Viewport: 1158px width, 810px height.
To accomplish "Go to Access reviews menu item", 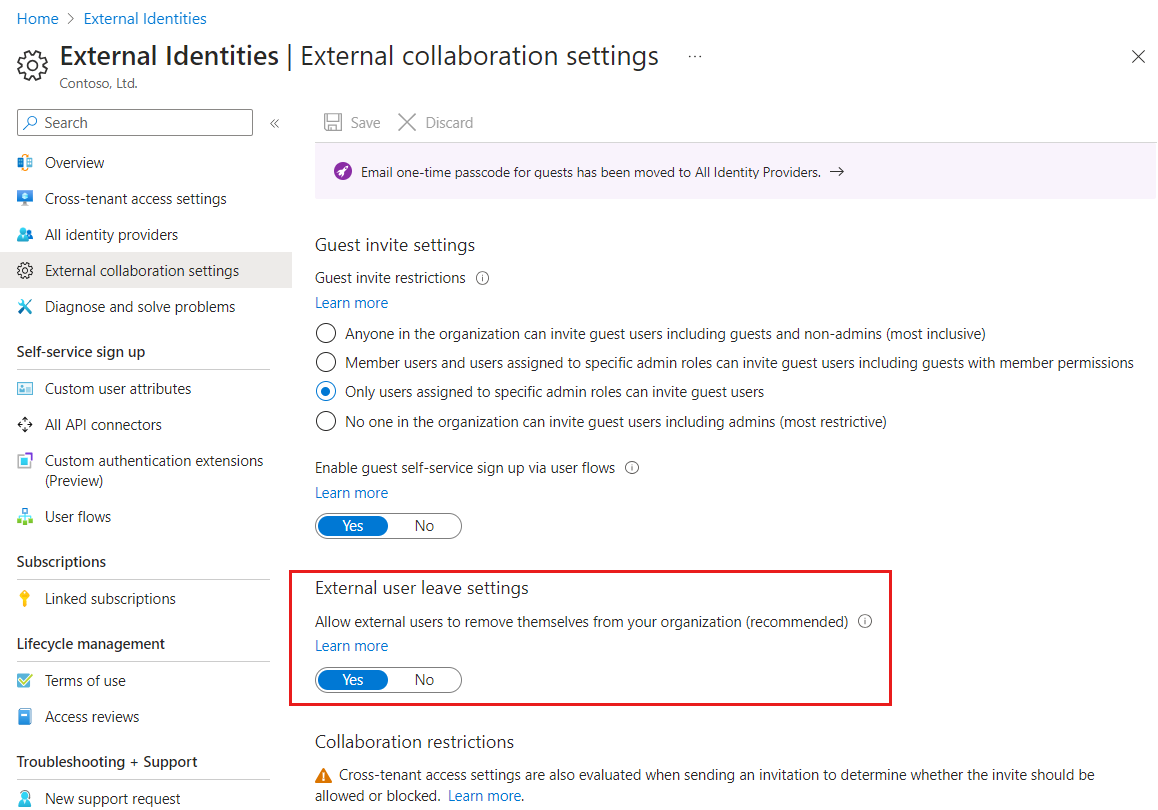I will pos(92,717).
